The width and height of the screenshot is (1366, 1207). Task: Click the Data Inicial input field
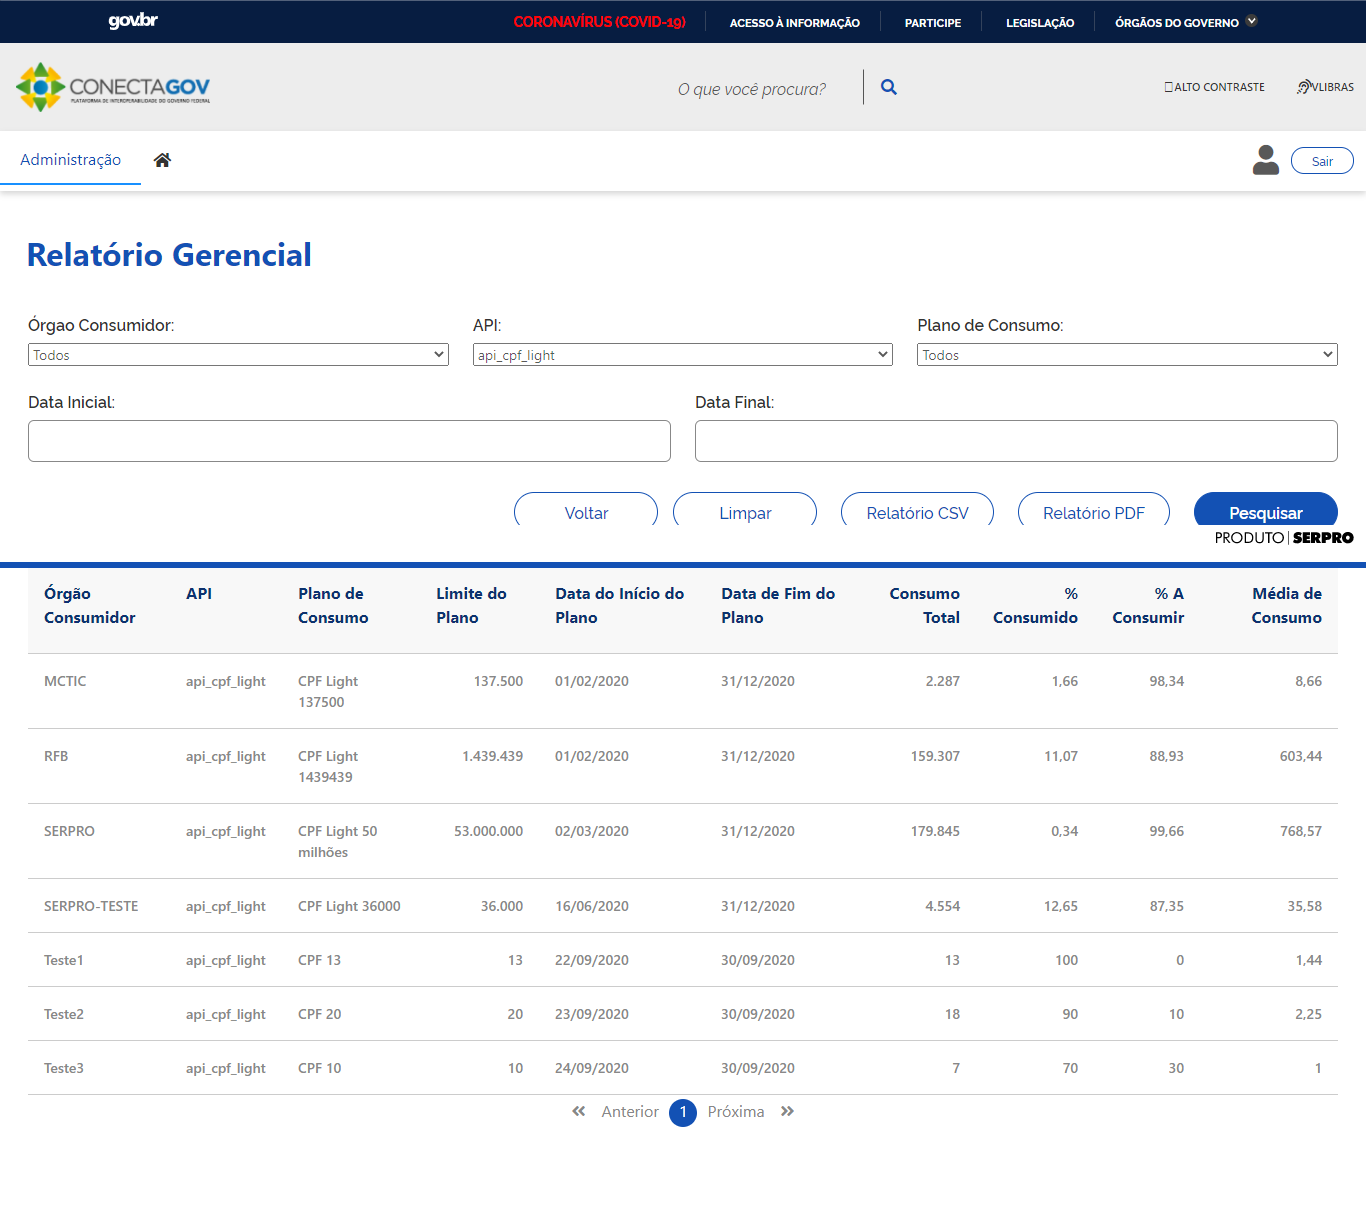click(349, 441)
